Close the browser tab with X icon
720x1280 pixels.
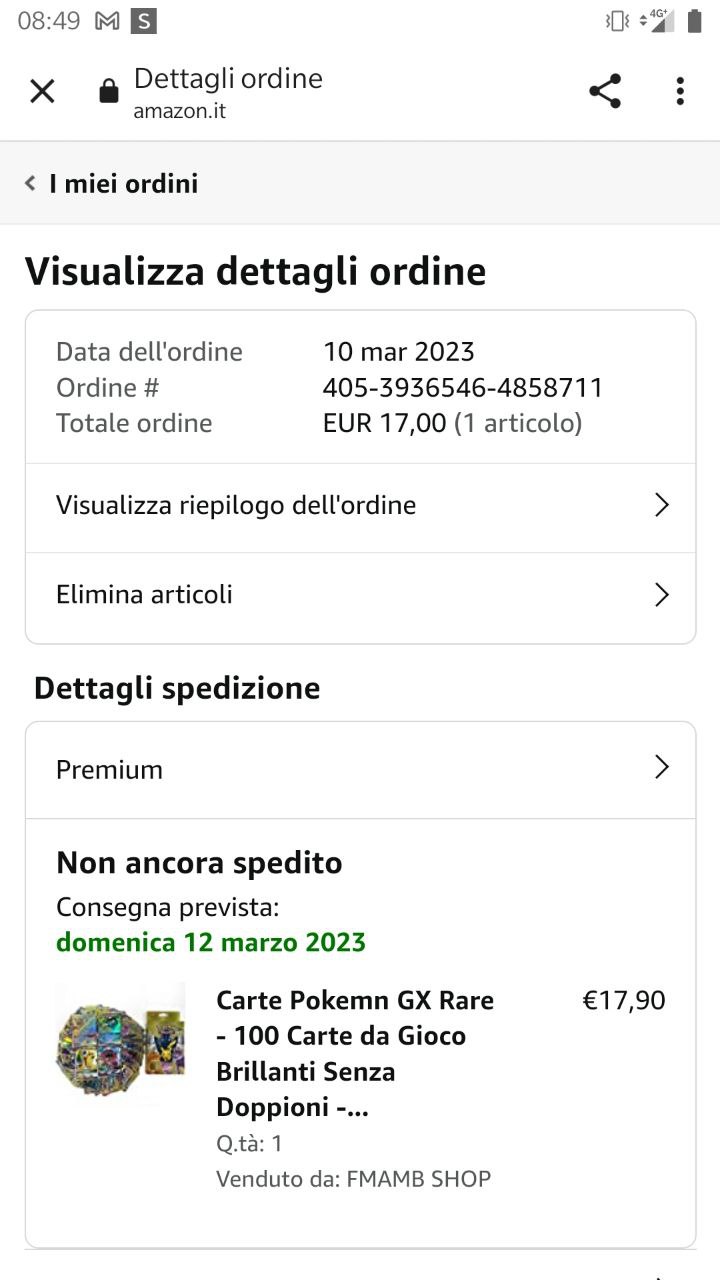tap(42, 91)
